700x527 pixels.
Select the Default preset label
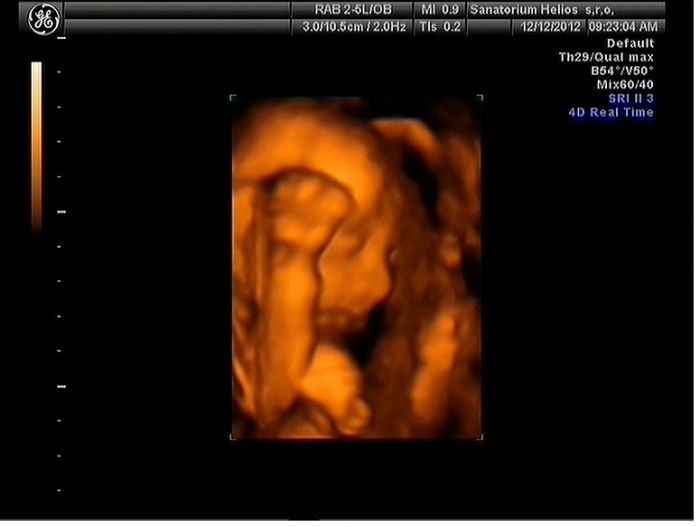(x=630, y=44)
